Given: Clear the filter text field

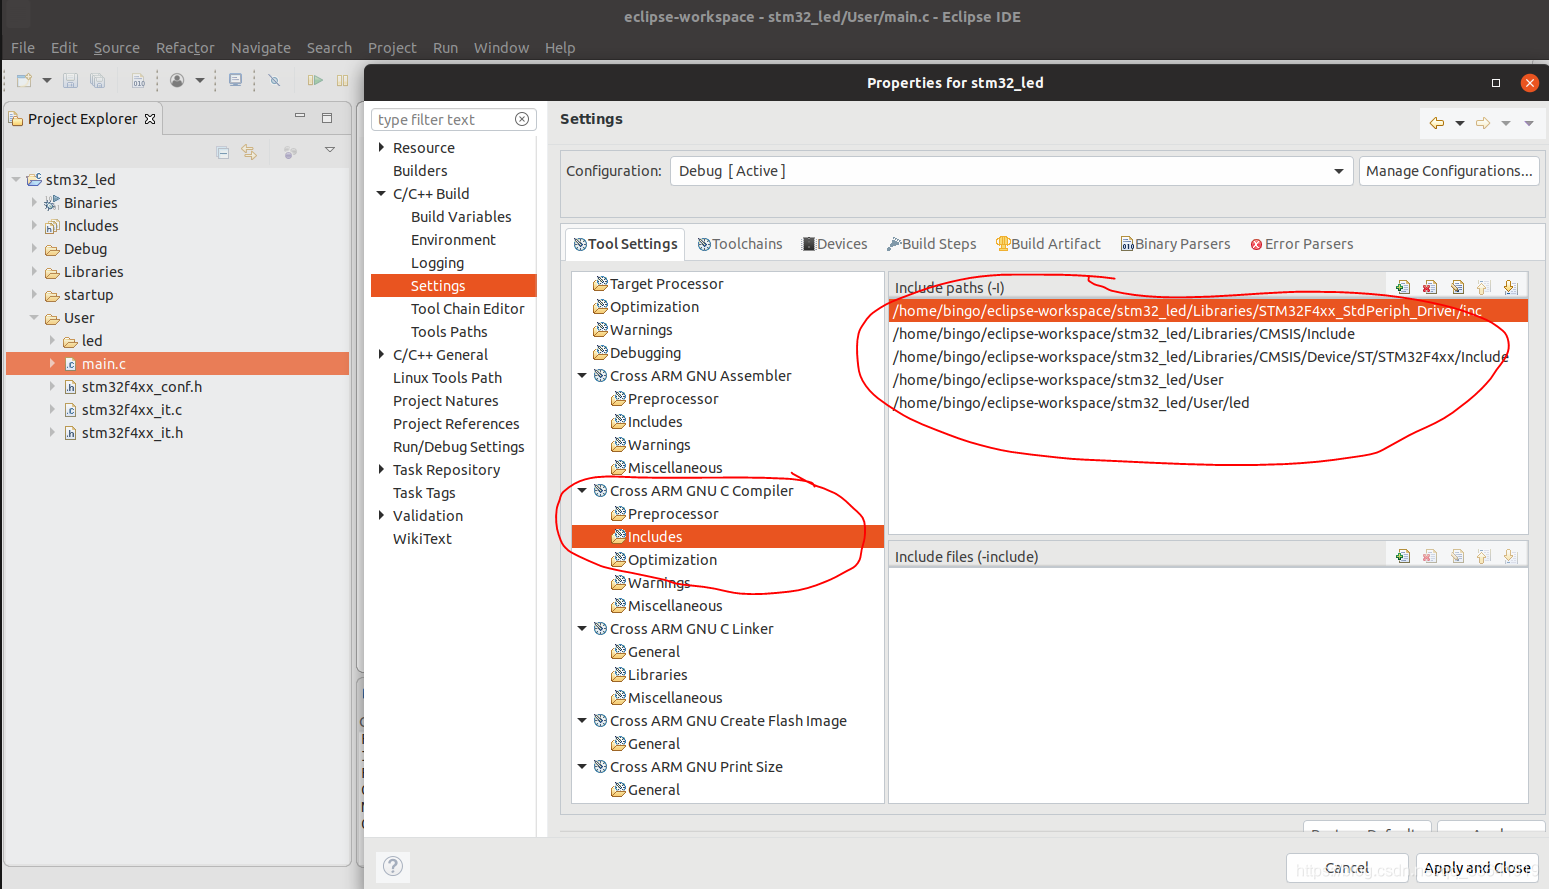Looking at the screenshot, I should pyautogui.click(x=522, y=119).
